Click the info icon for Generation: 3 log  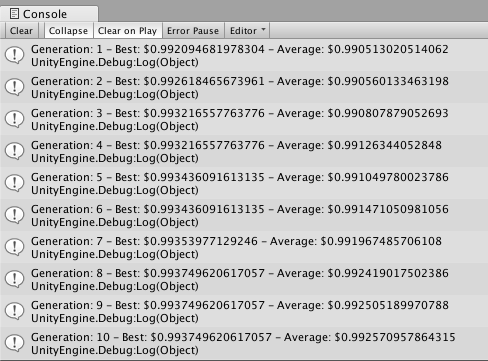click(15, 119)
